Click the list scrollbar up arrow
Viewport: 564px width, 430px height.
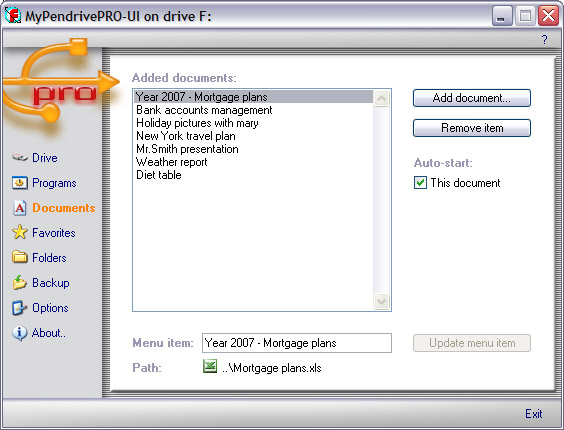pos(381,98)
